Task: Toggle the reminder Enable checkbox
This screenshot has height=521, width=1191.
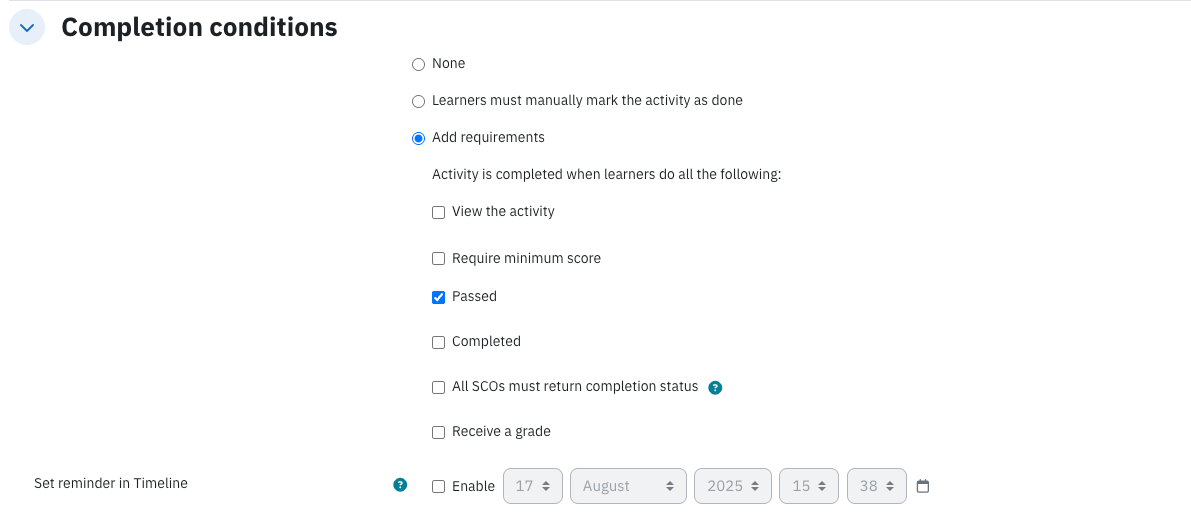Action: click(x=438, y=487)
